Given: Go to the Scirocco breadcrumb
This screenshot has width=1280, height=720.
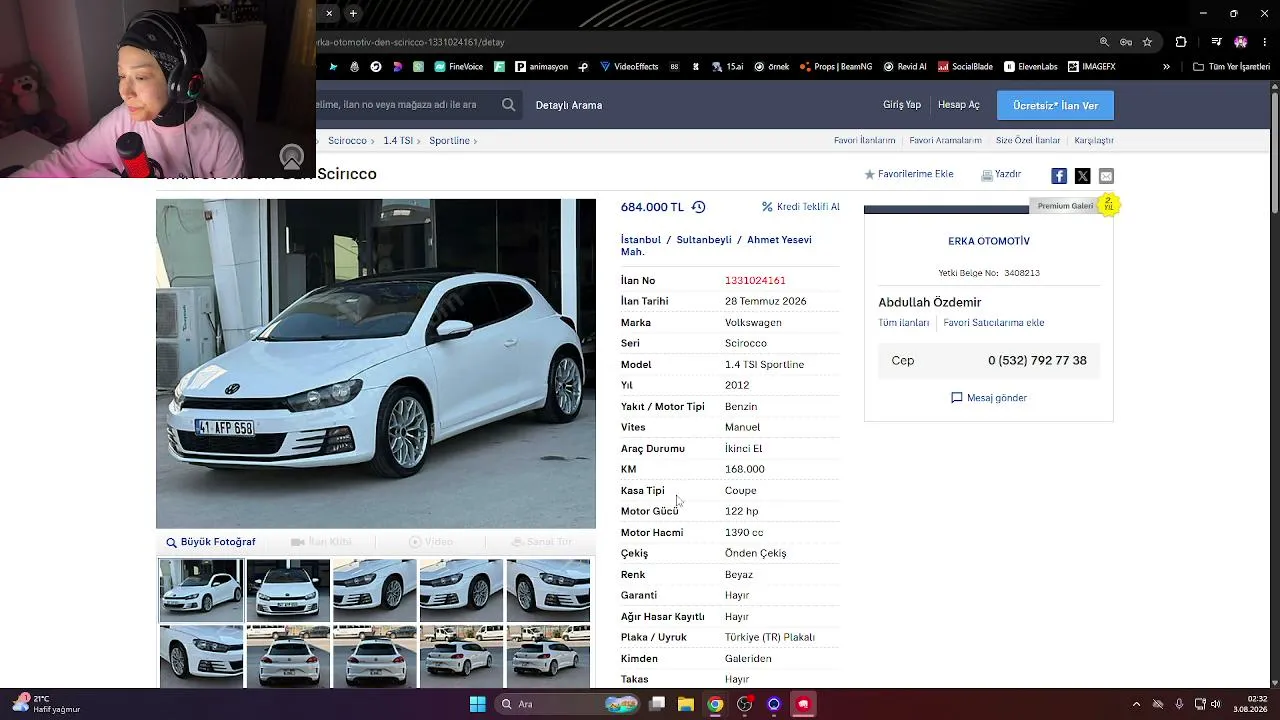Looking at the screenshot, I should (348, 141).
